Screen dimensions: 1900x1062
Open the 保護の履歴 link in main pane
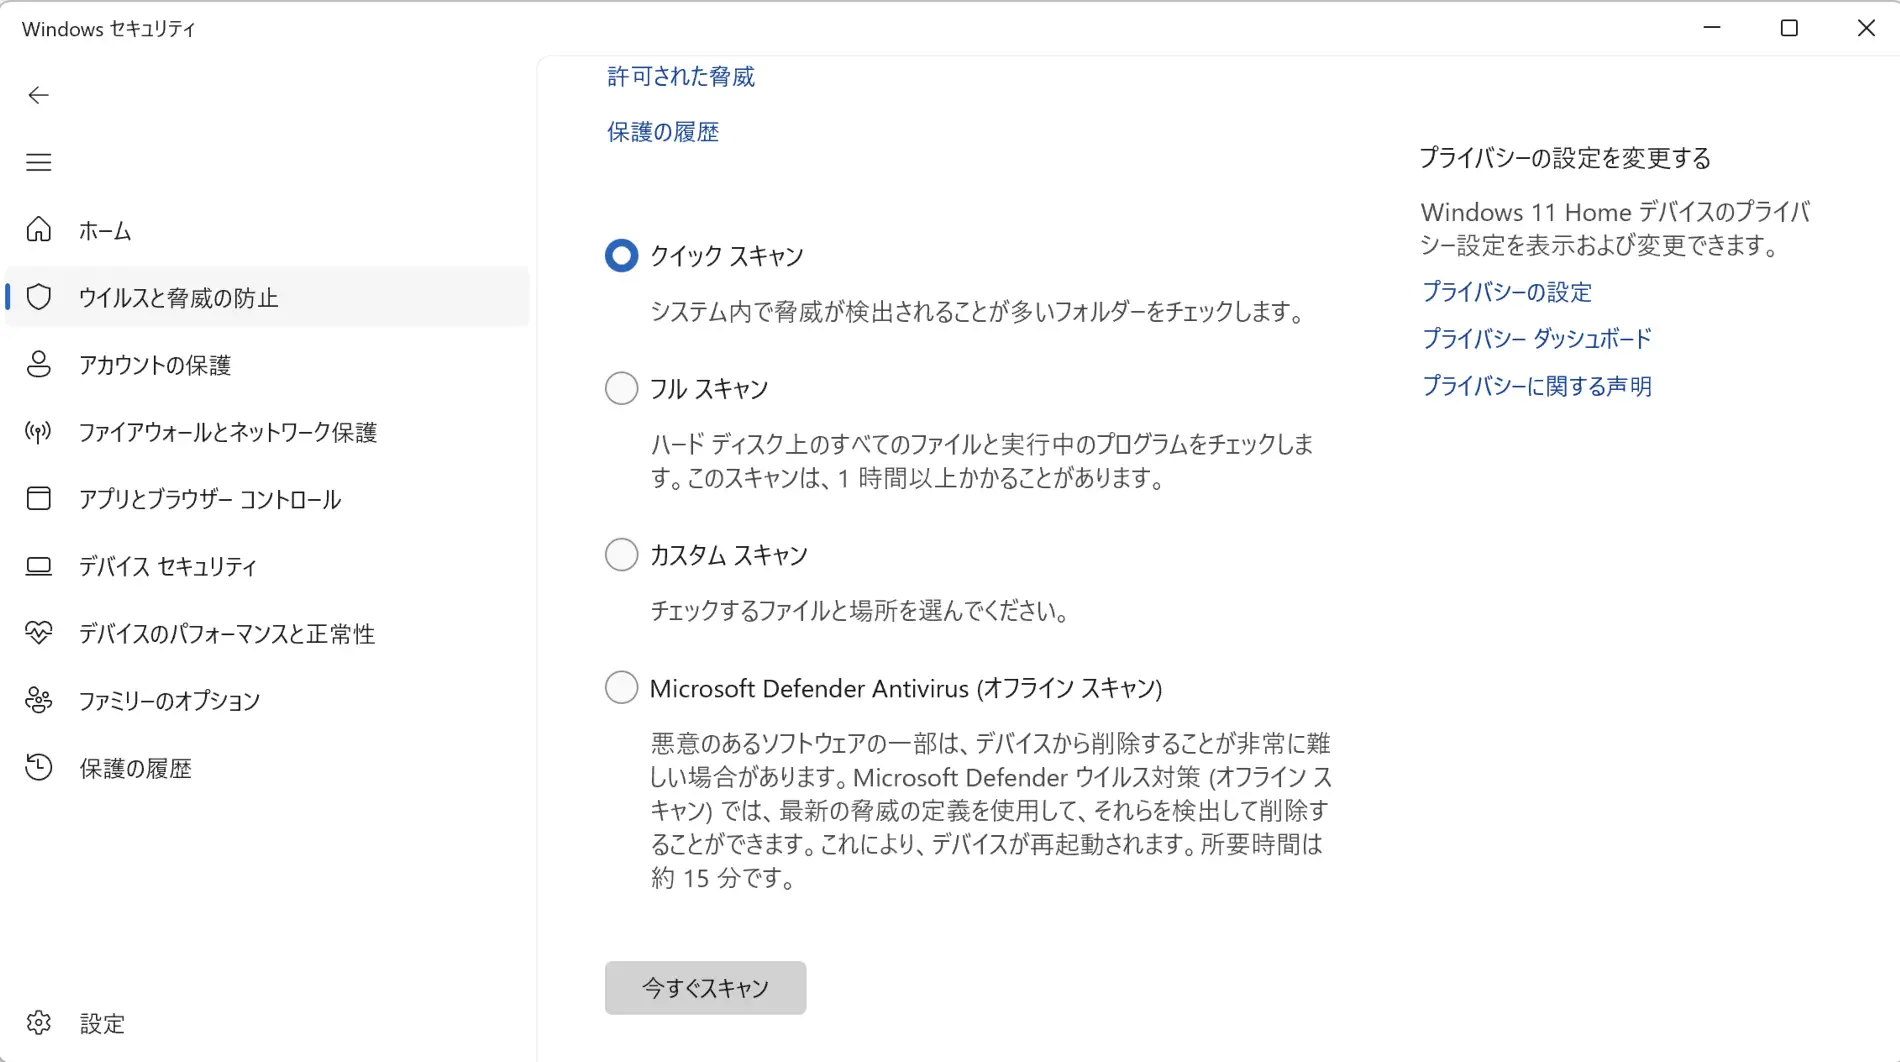[x=663, y=132]
